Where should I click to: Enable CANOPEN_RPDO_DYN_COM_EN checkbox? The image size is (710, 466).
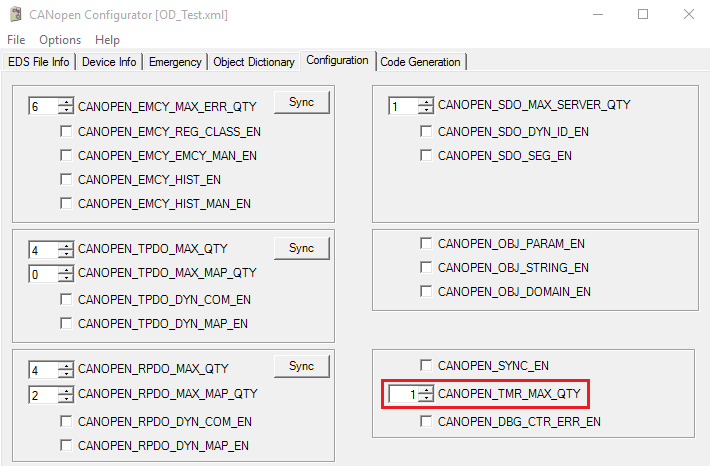(66, 422)
